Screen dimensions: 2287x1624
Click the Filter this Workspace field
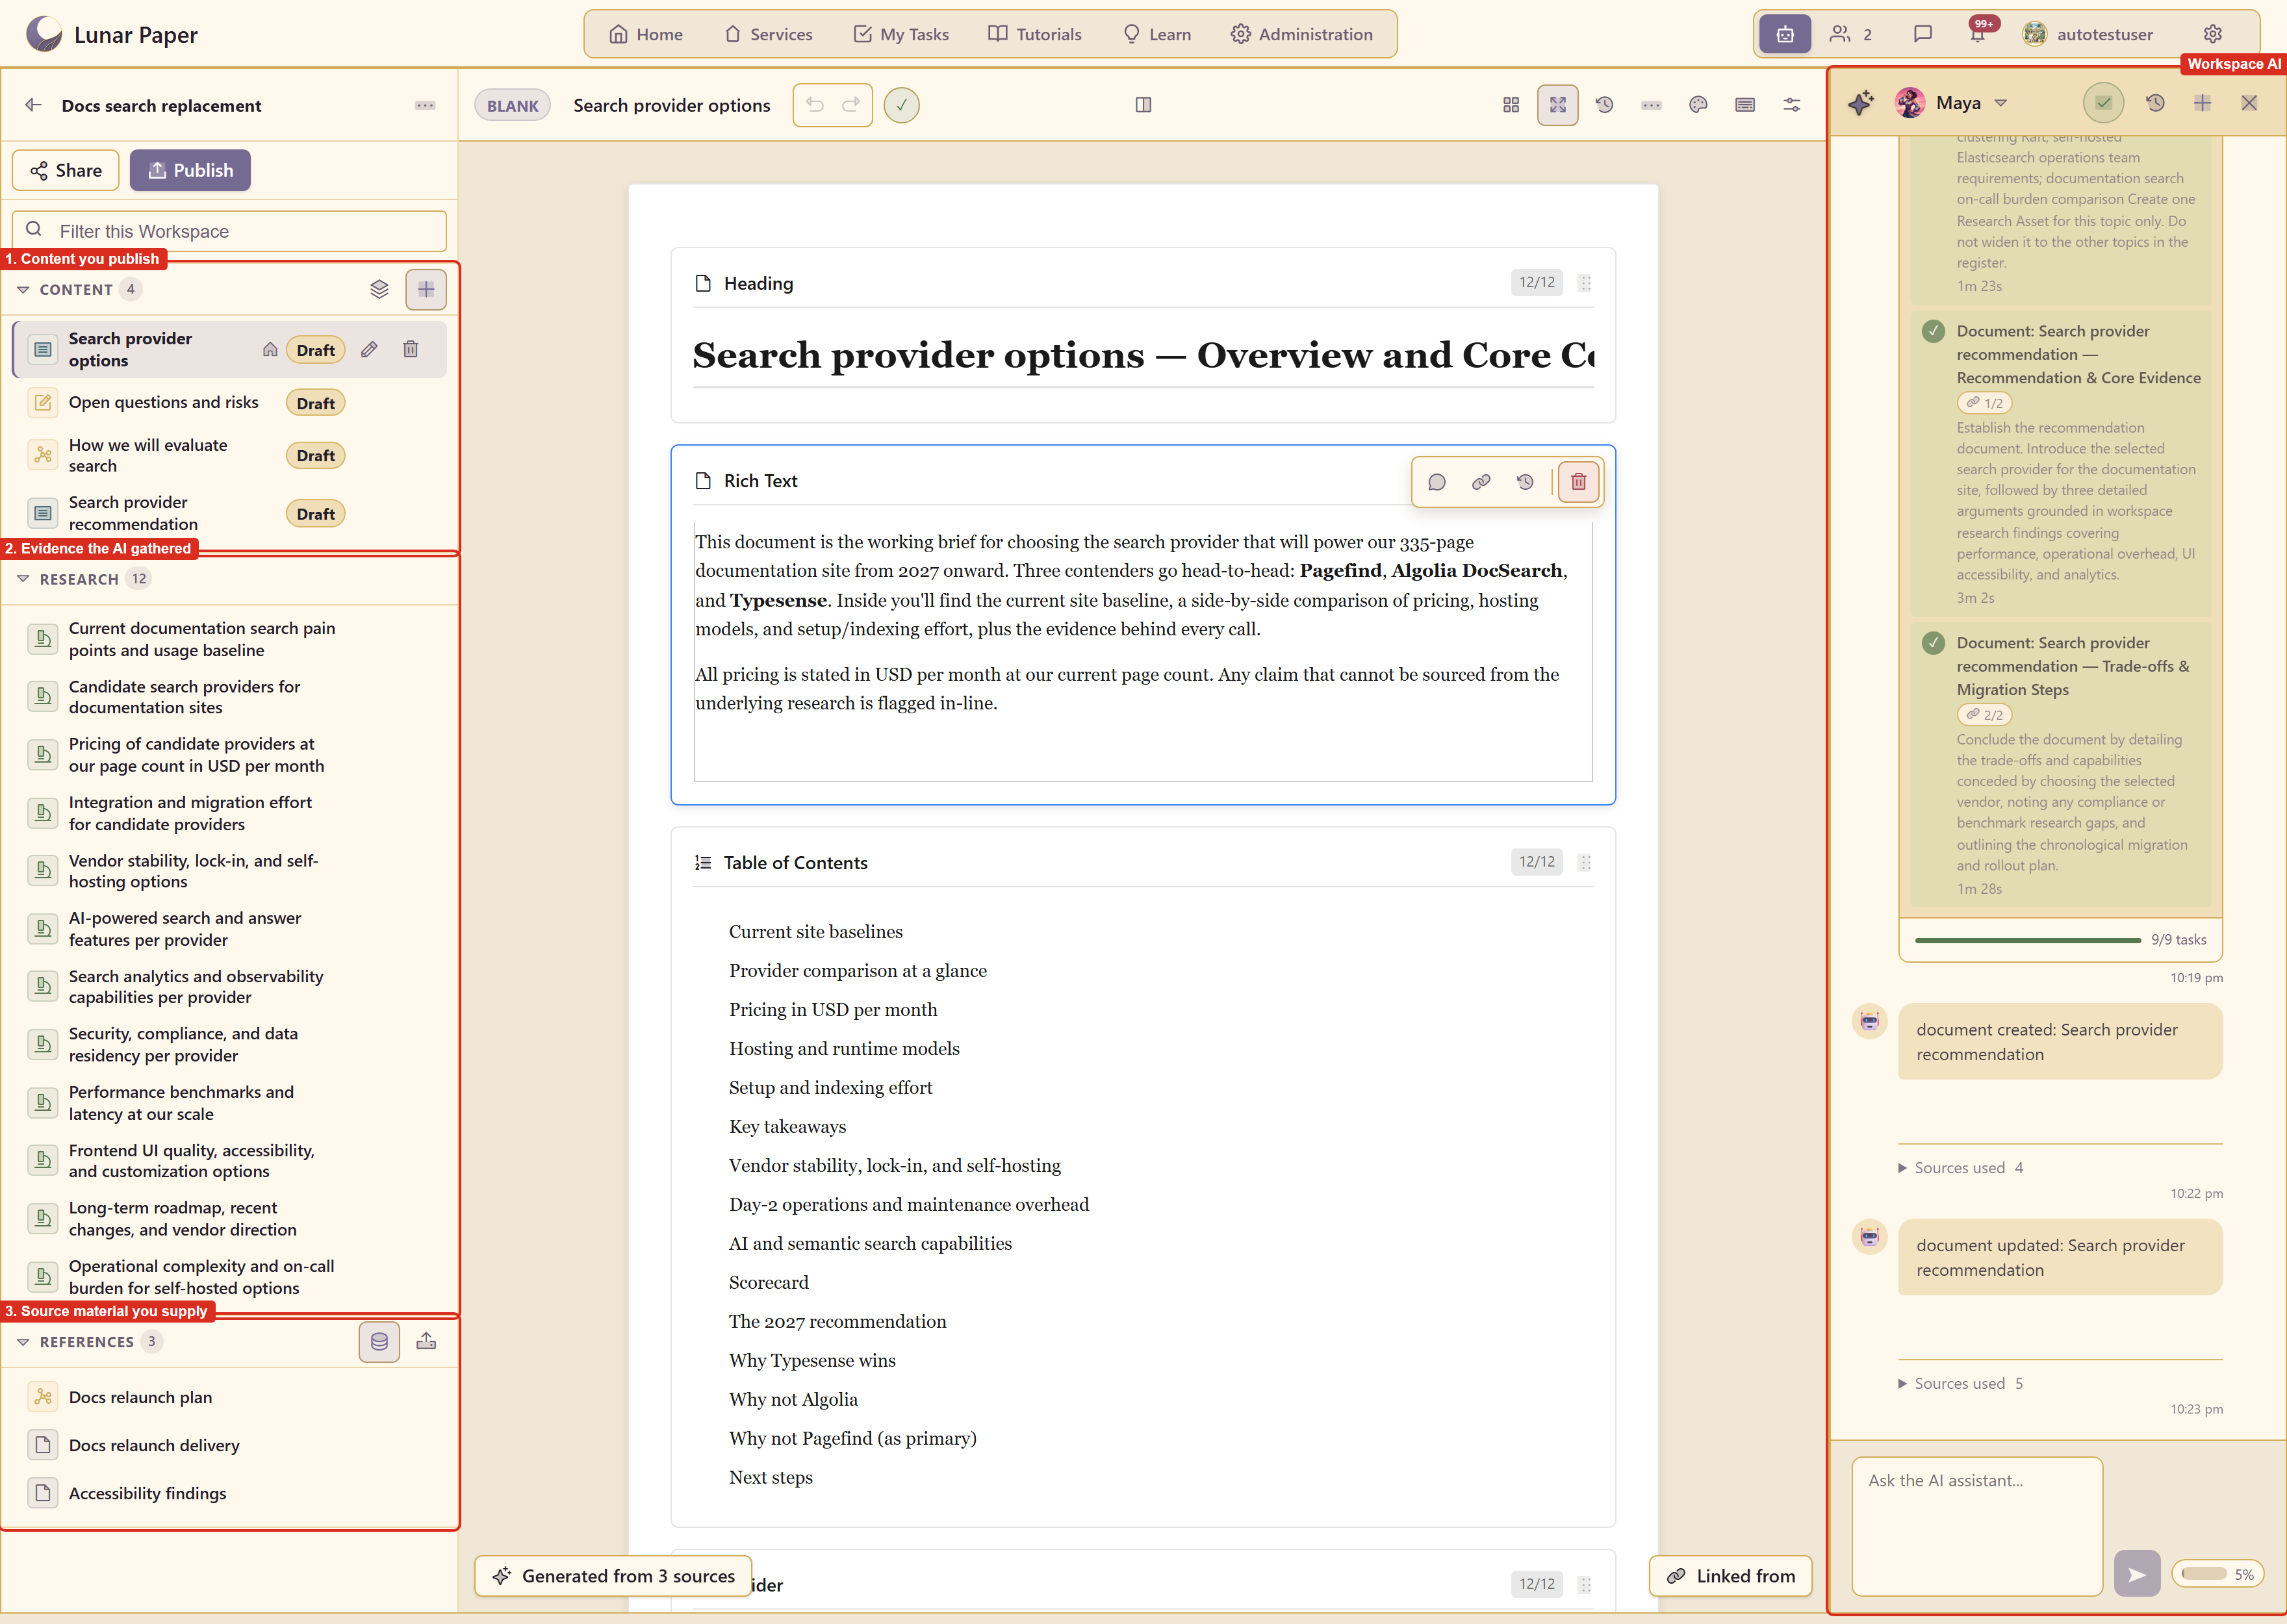229,231
